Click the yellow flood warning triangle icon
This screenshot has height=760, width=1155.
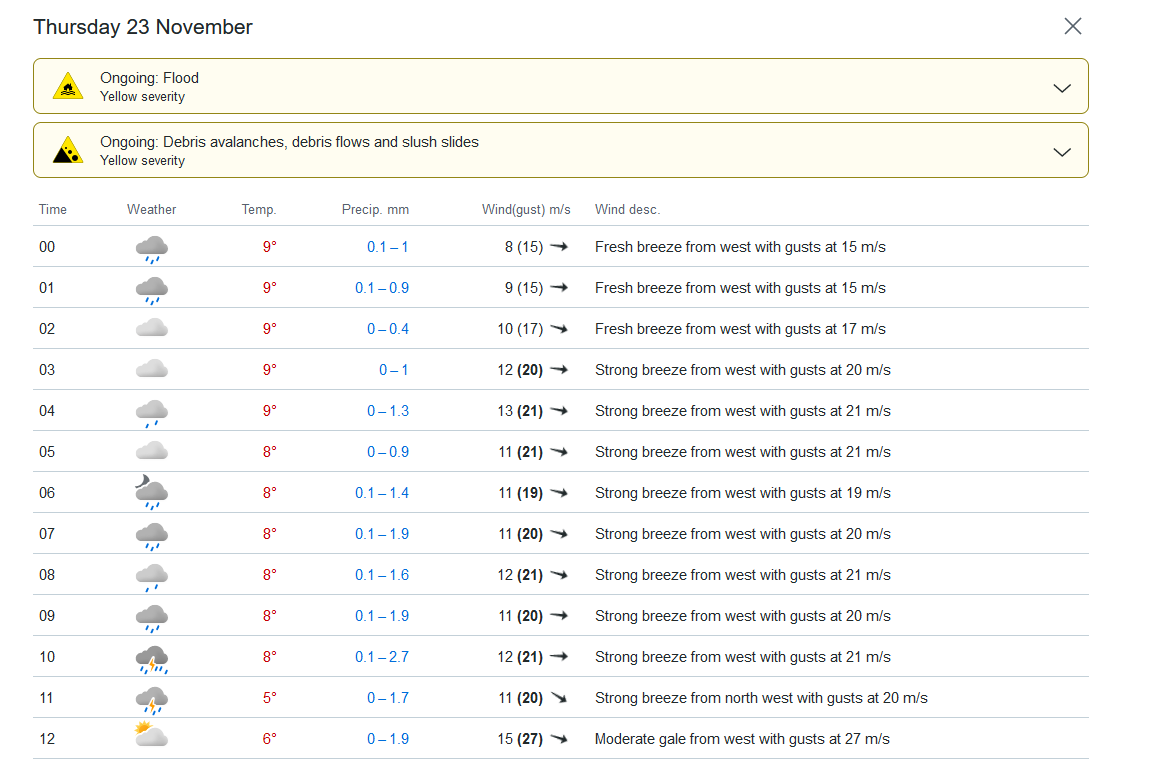coord(68,86)
